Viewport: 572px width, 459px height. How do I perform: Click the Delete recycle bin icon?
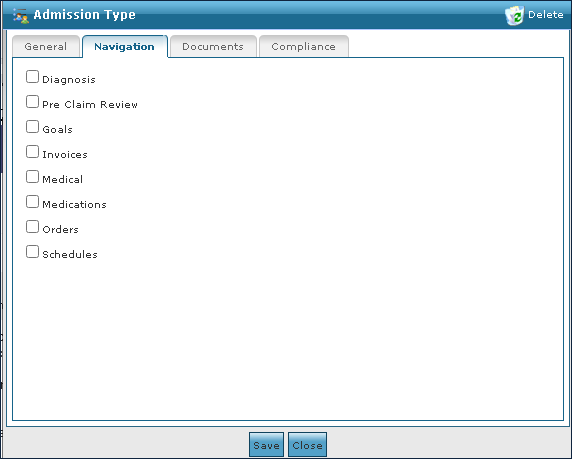point(514,16)
